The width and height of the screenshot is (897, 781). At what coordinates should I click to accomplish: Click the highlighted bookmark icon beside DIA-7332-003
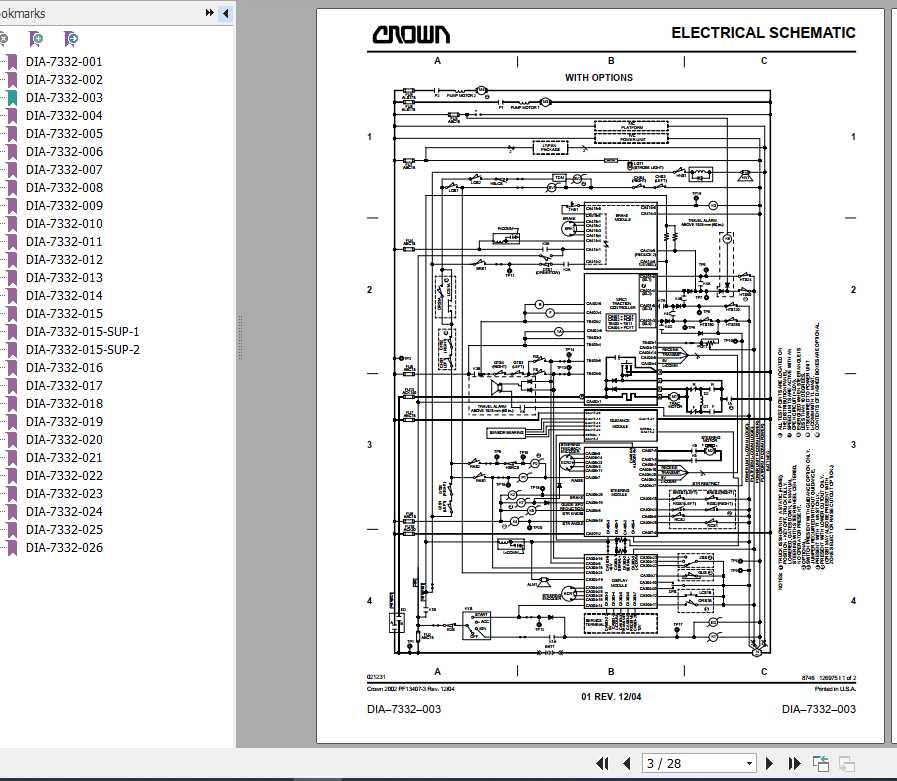point(11,97)
